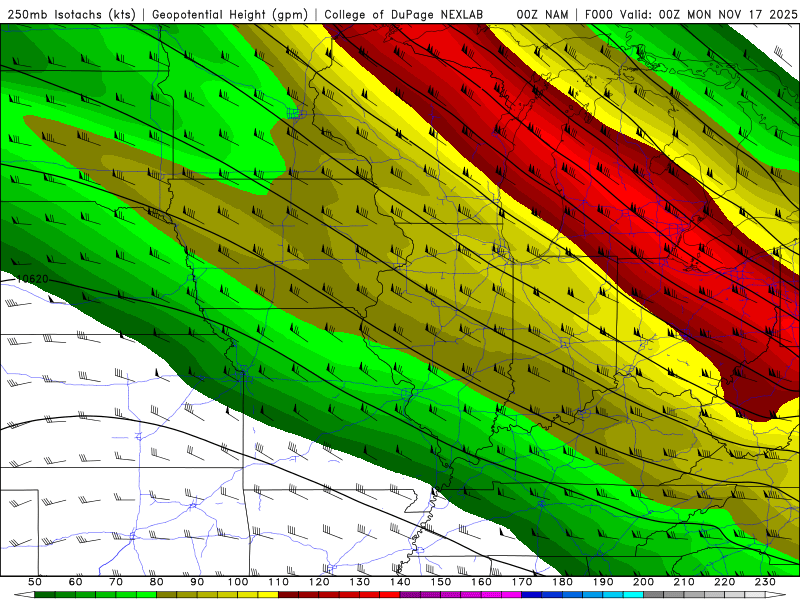Screen dimensions: 800x600
Task: Click the legend value 100
Action: (x=238, y=582)
